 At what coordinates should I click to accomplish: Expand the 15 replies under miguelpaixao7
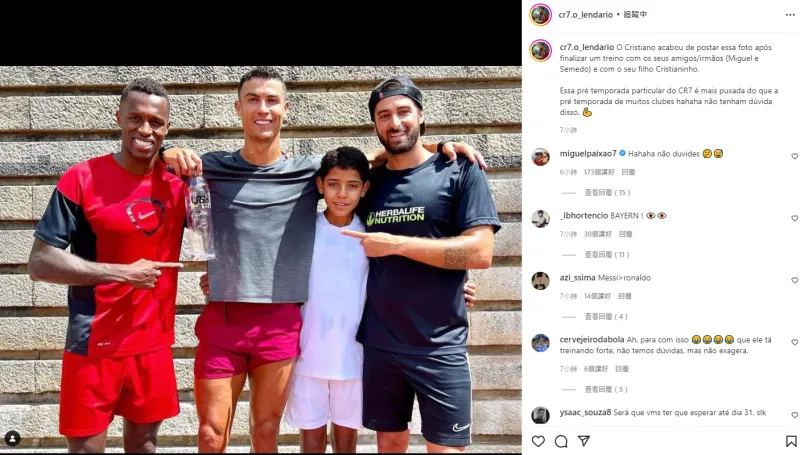607,192
